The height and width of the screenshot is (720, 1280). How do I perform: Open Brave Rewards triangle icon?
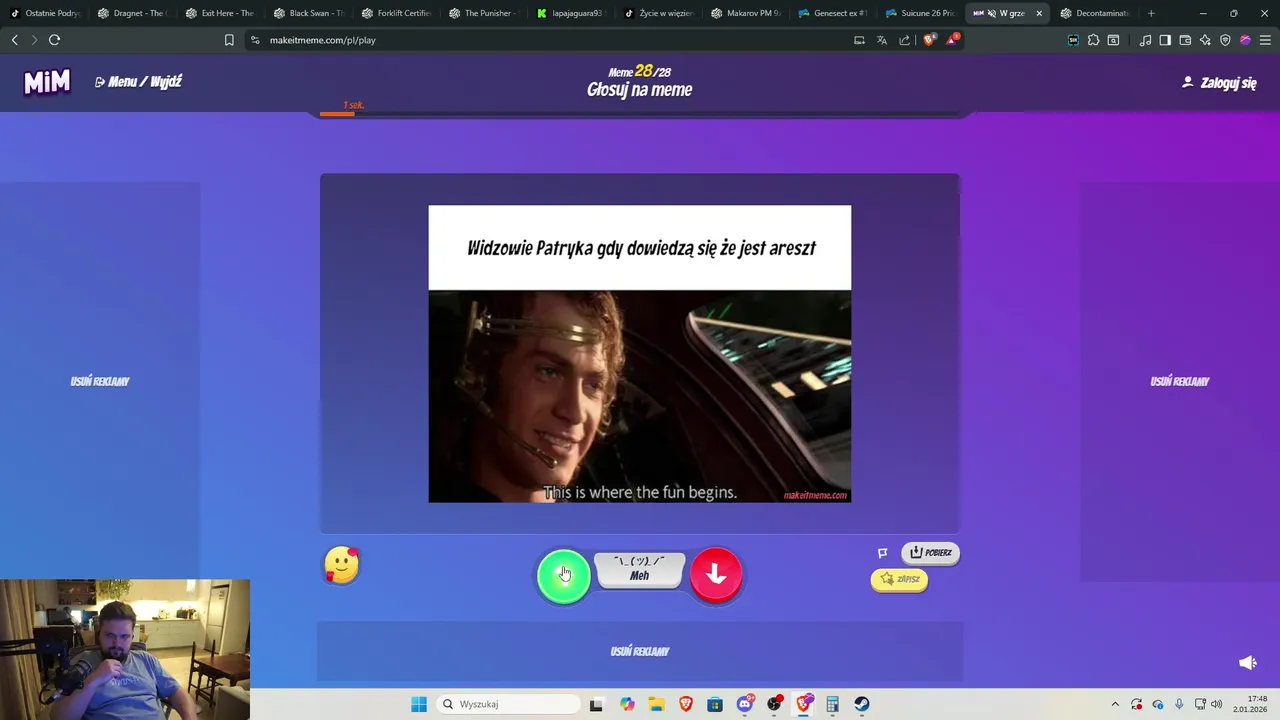click(x=953, y=40)
